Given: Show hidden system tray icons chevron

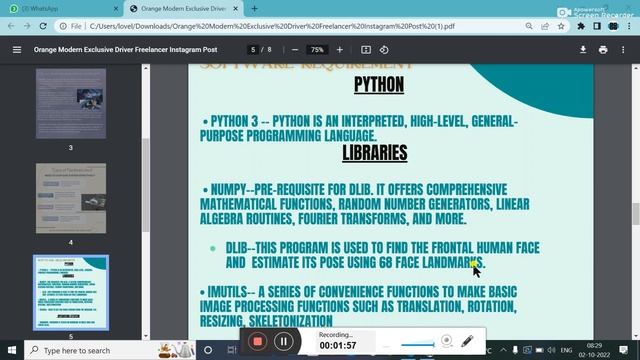Looking at the screenshot, I should click(x=503, y=350).
